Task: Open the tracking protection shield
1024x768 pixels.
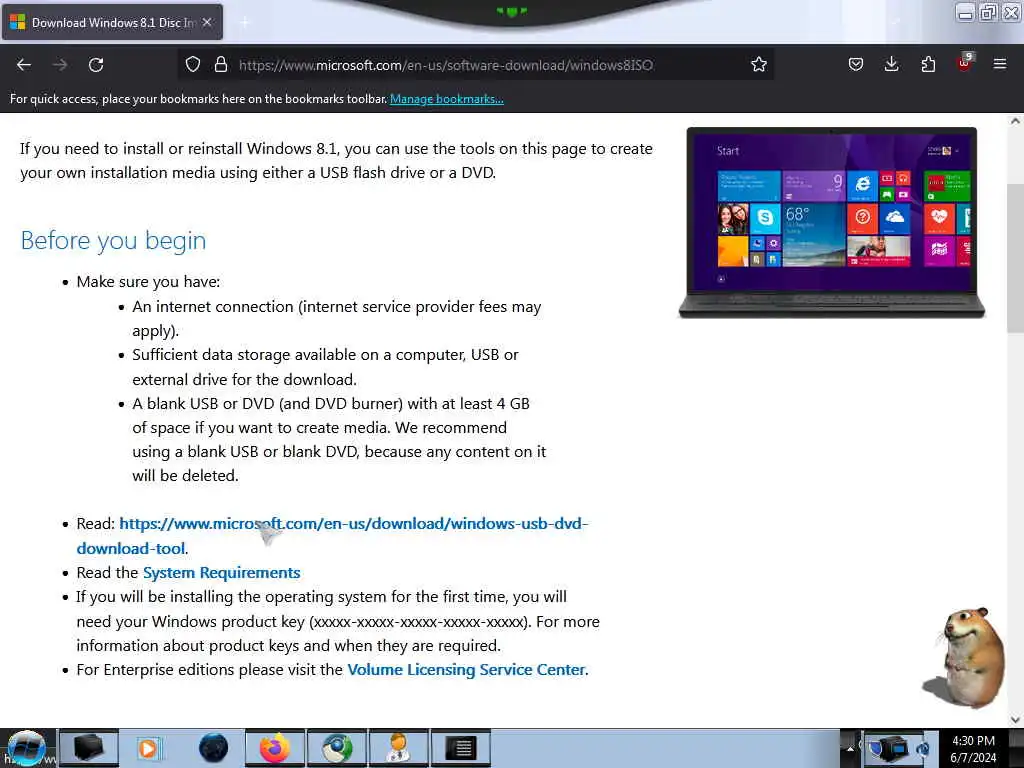Action: click(x=193, y=65)
